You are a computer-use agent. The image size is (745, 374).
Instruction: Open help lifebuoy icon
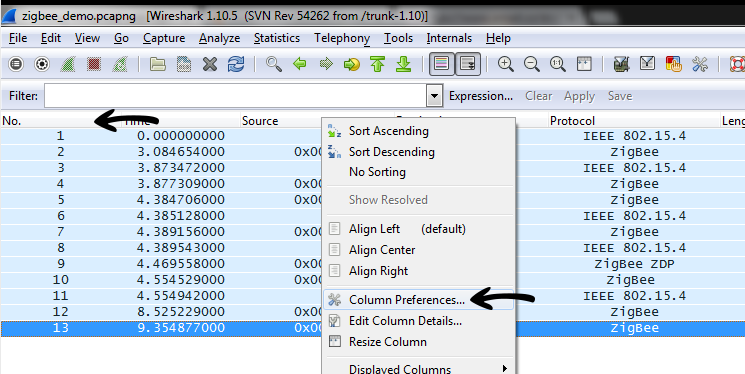point(737,64)
